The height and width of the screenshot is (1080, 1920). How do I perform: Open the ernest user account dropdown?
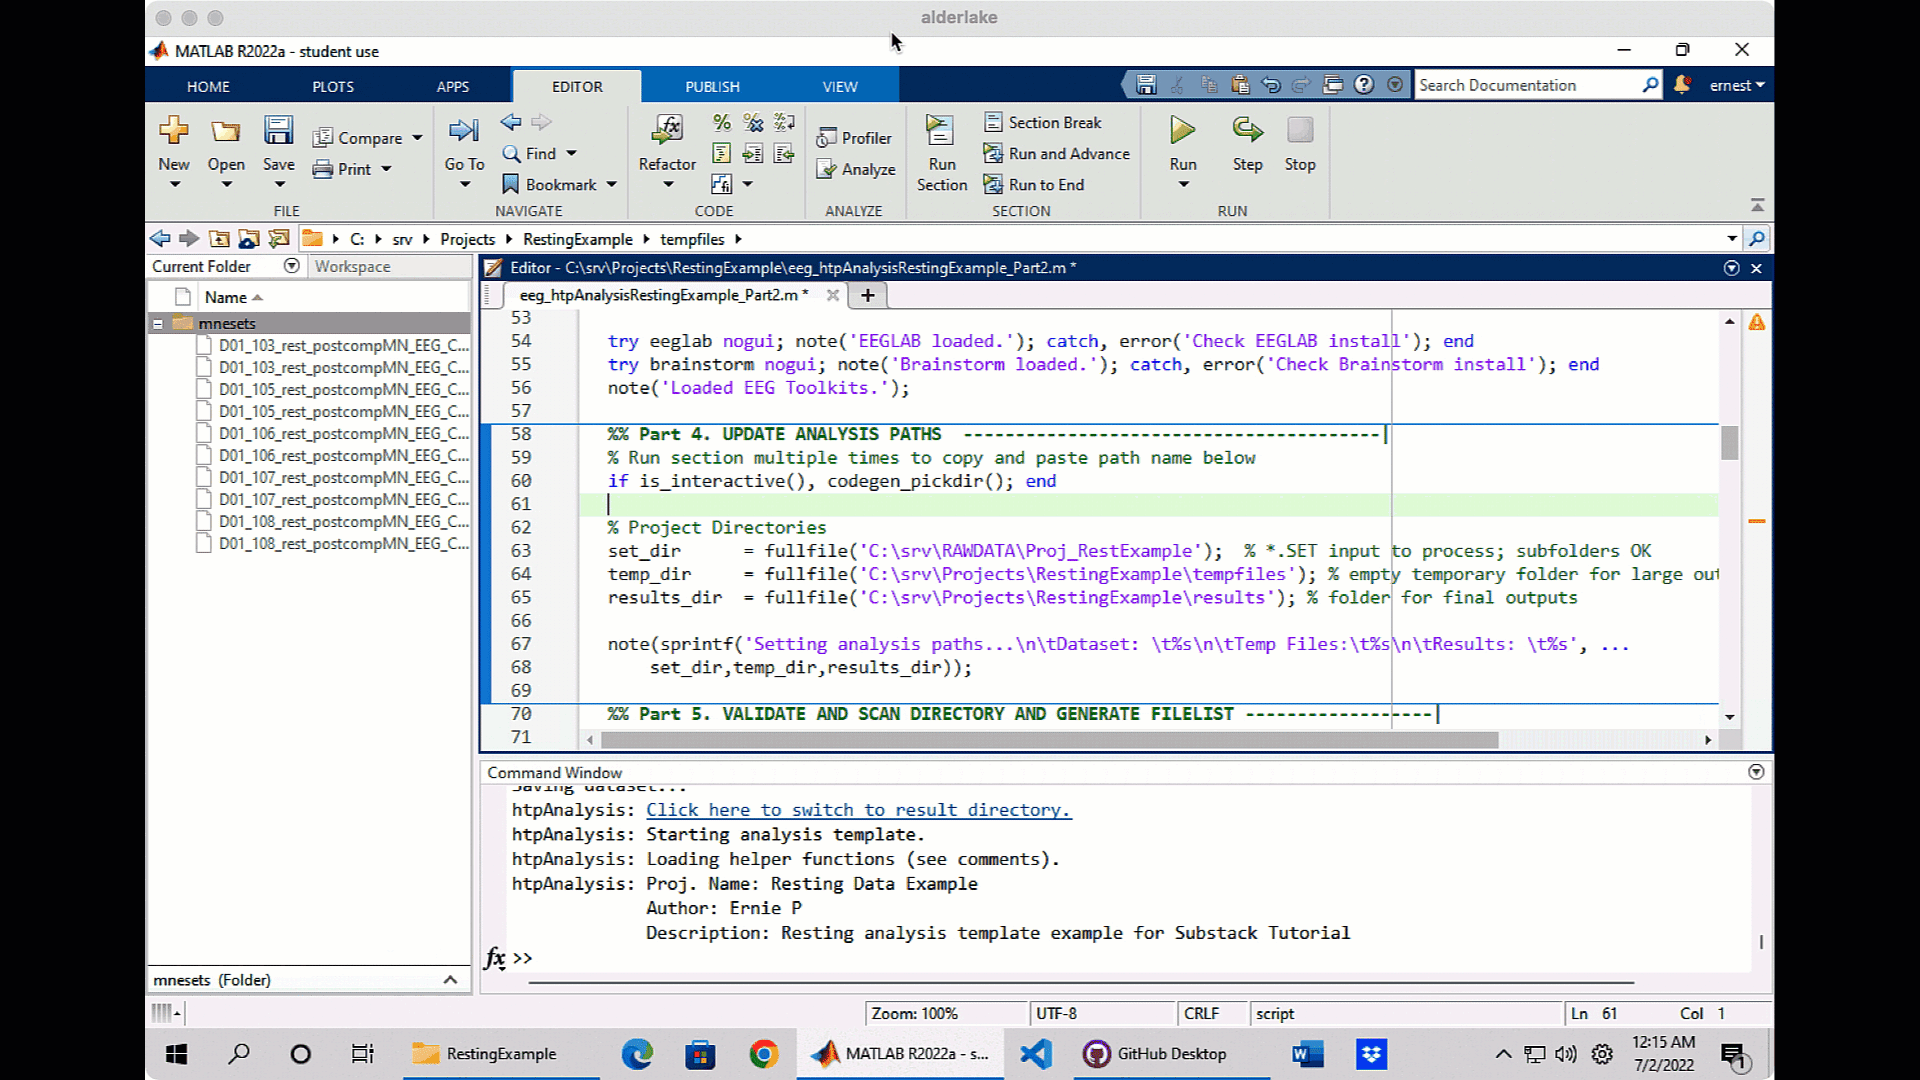(x=1737, y=86)
